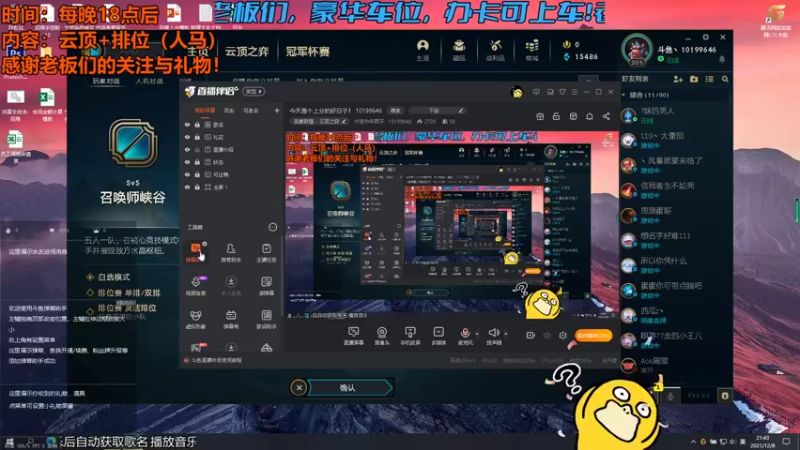800x450 pixels.
Task: Open the settings gear next to the live button
Action: 563,336
